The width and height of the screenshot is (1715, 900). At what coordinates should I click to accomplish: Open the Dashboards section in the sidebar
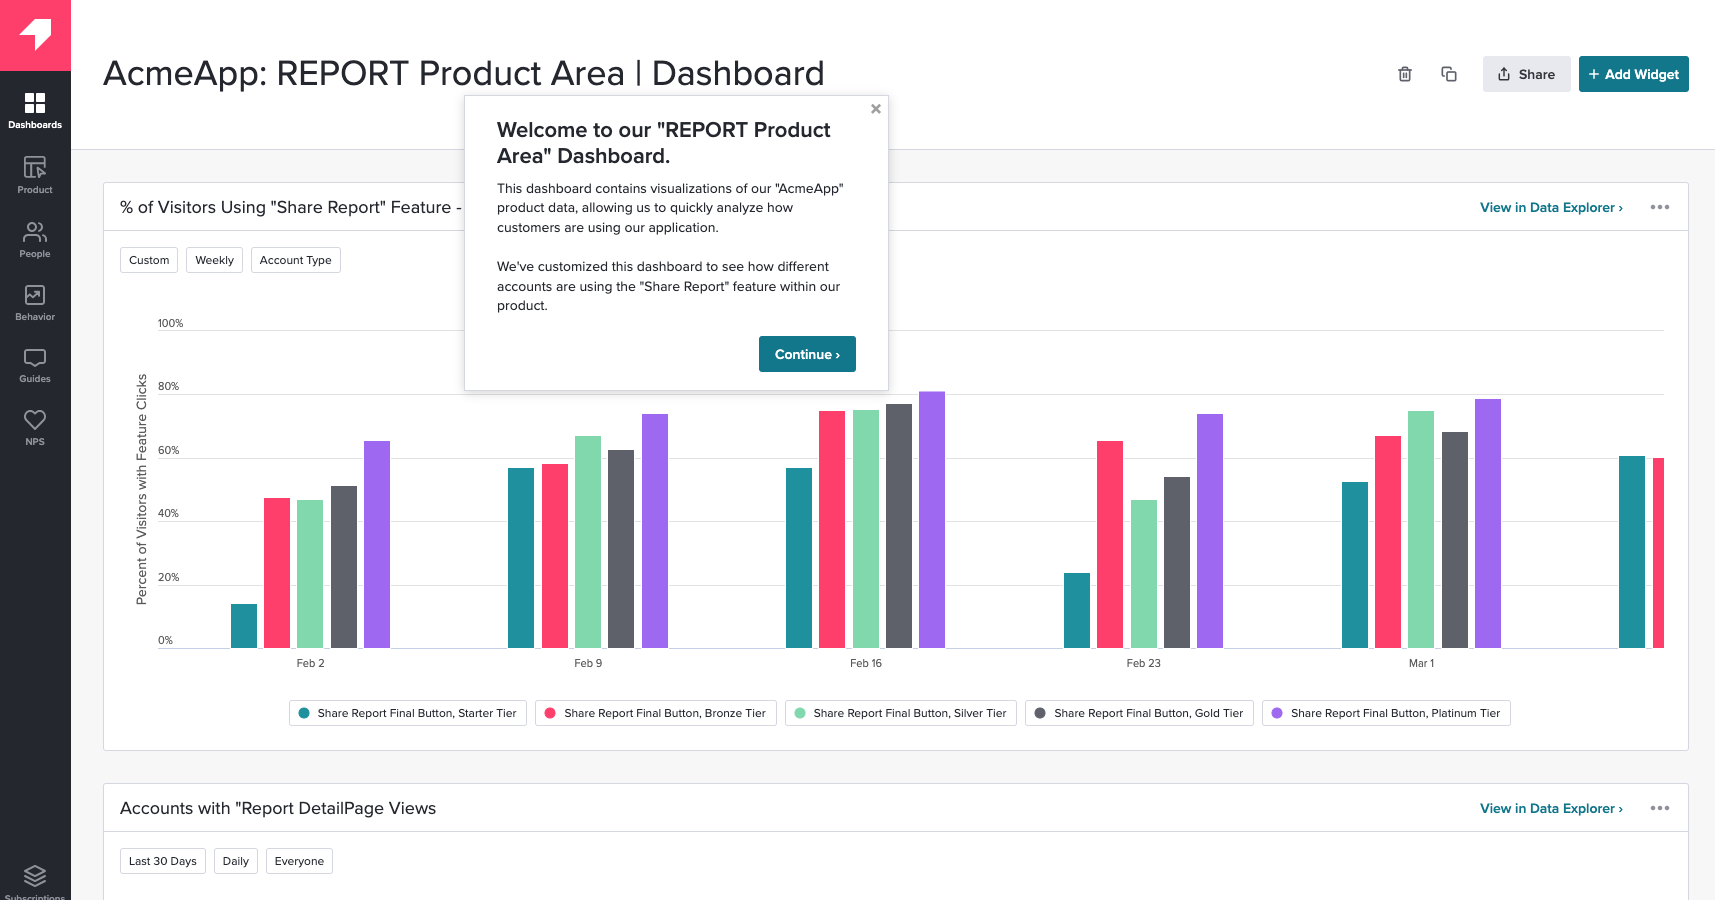35,110
